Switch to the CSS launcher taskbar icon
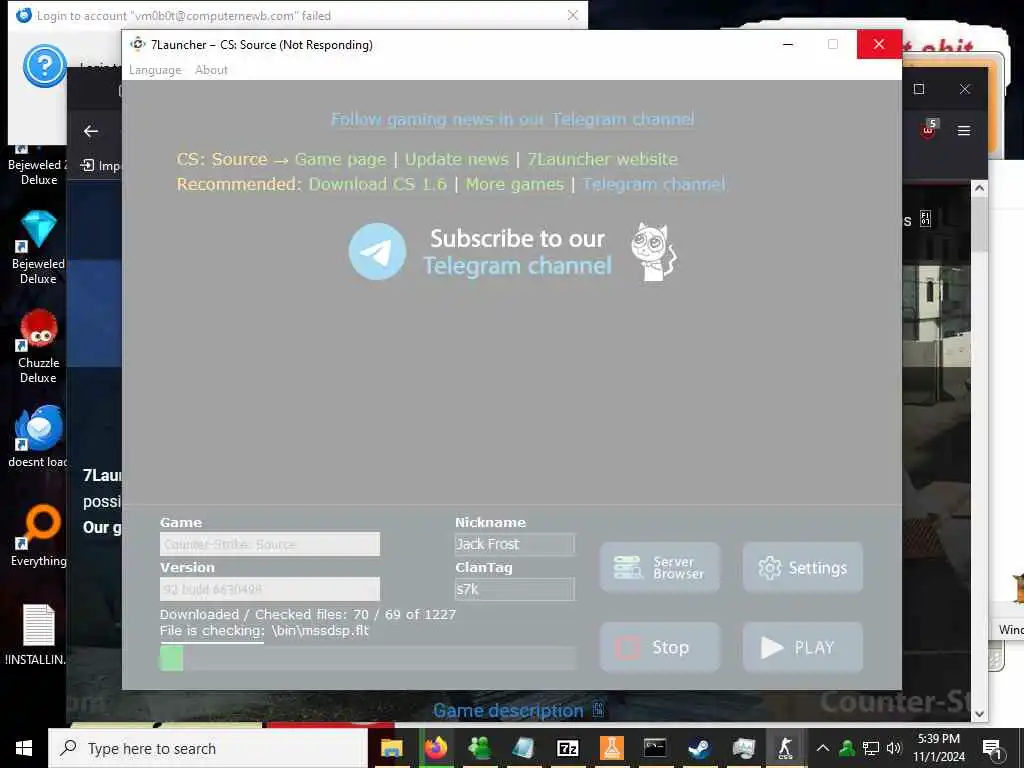Image resolution: width=1024 pixels, height=768 pixels. tap(786, 748)
